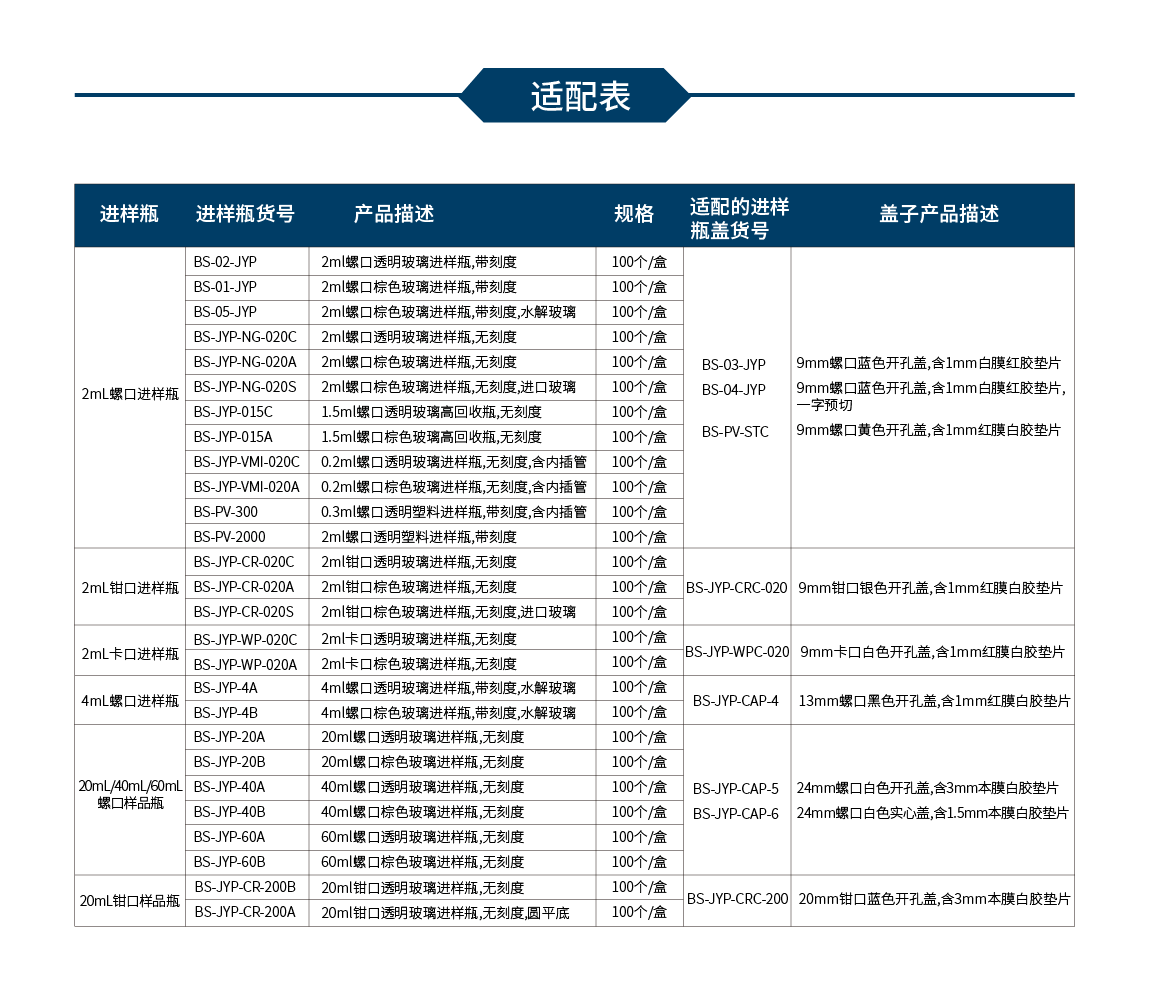Click the BS-JYP-NG-020A product code

click(x=245, y=362)
